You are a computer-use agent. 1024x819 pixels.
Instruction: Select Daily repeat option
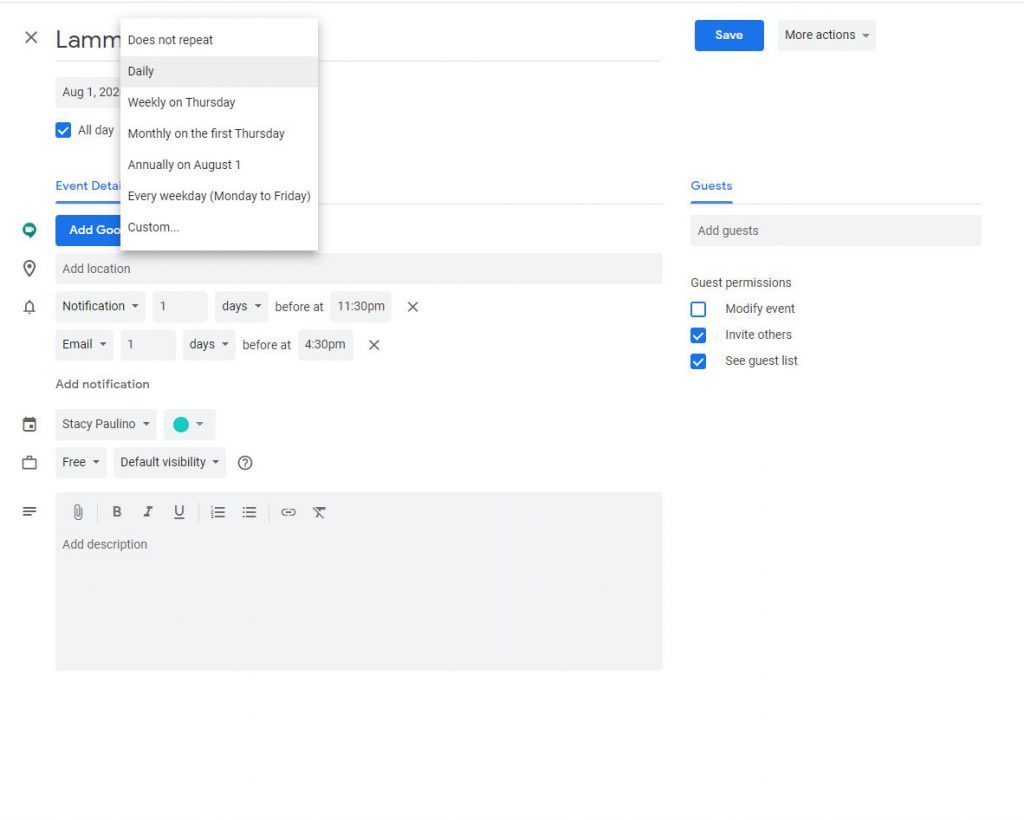point(219,71)
